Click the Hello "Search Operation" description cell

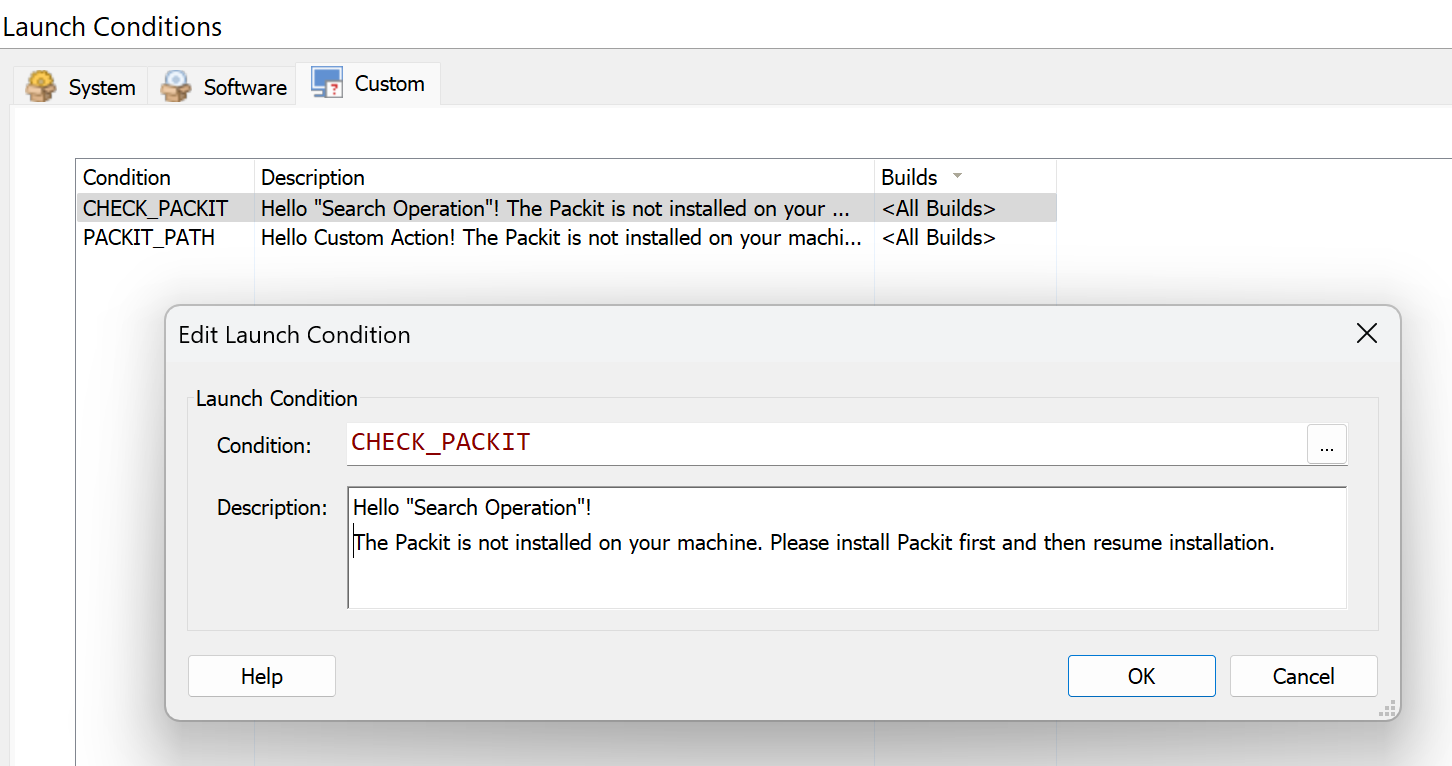[564, 208]
